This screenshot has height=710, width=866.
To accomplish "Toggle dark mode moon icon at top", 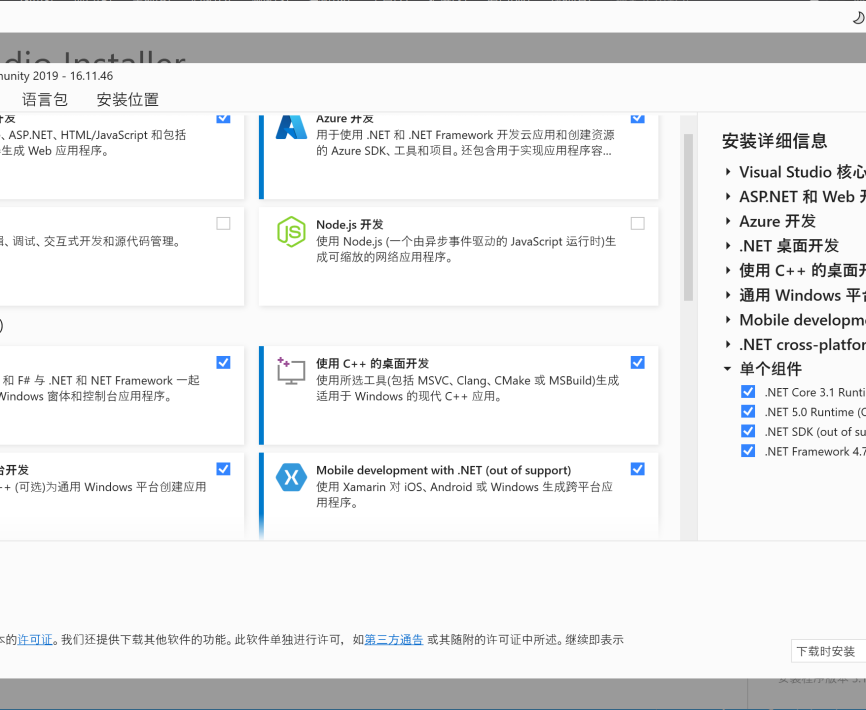I will [858, 18].
